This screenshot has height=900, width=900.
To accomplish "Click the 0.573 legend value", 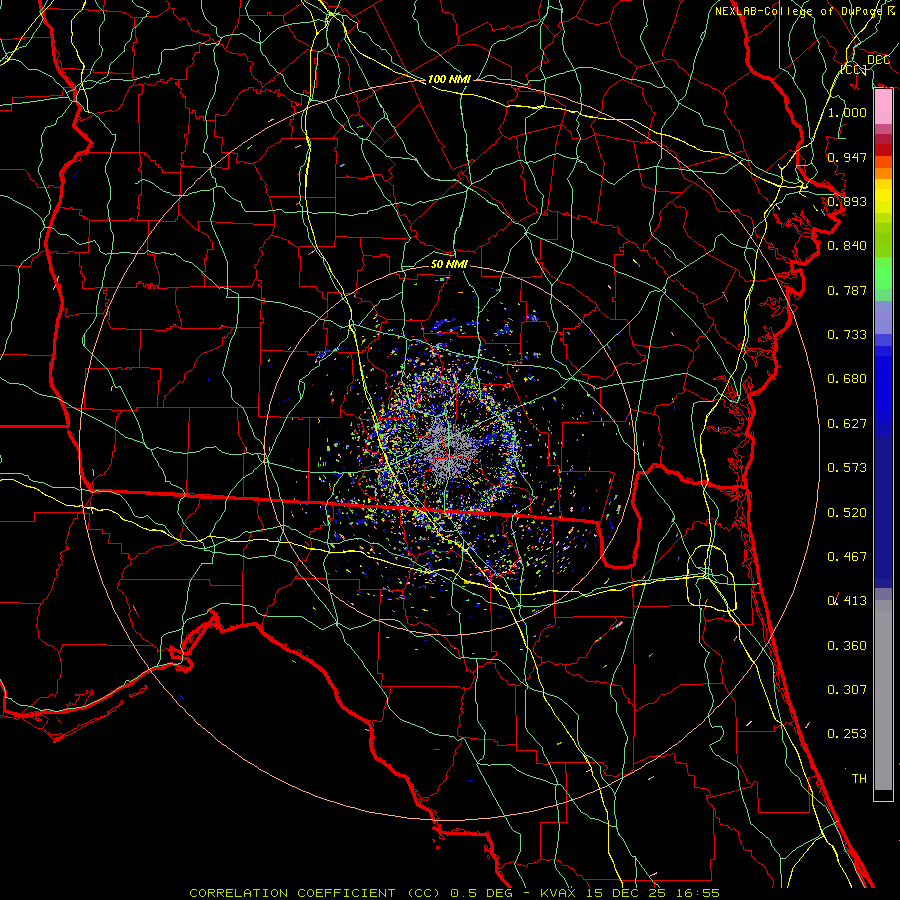I will click(x=847, y=467).
